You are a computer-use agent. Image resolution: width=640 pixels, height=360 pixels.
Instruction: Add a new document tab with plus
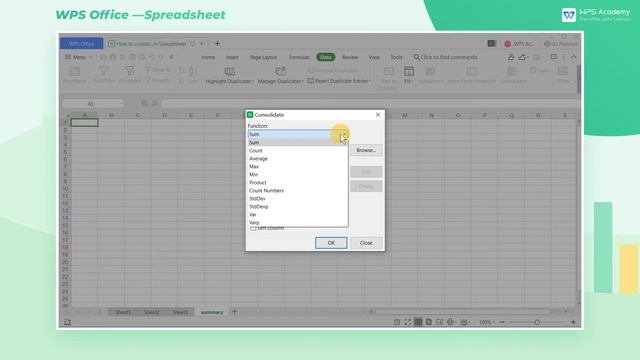pos(217,44)
